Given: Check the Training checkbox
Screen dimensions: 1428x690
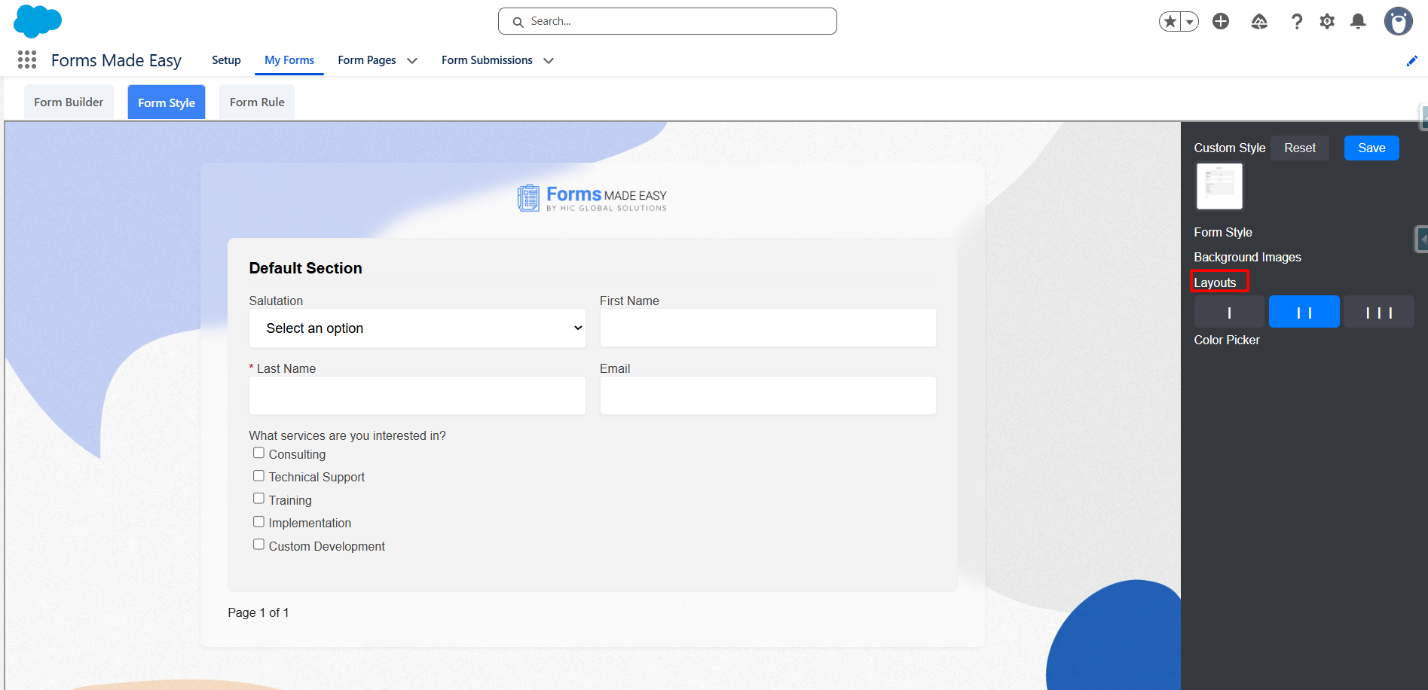Looking at the screenshot, I should (259, 499).
